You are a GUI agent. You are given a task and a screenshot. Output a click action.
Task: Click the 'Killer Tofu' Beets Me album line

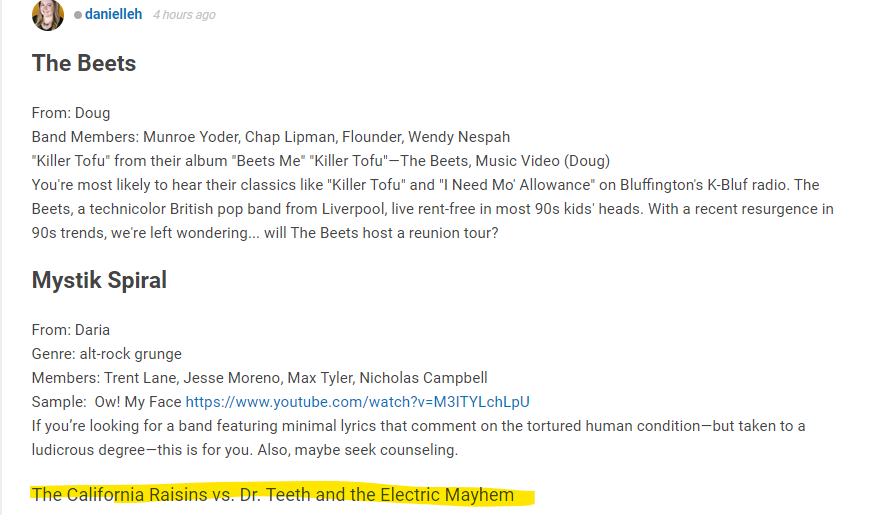coord(321,161)
